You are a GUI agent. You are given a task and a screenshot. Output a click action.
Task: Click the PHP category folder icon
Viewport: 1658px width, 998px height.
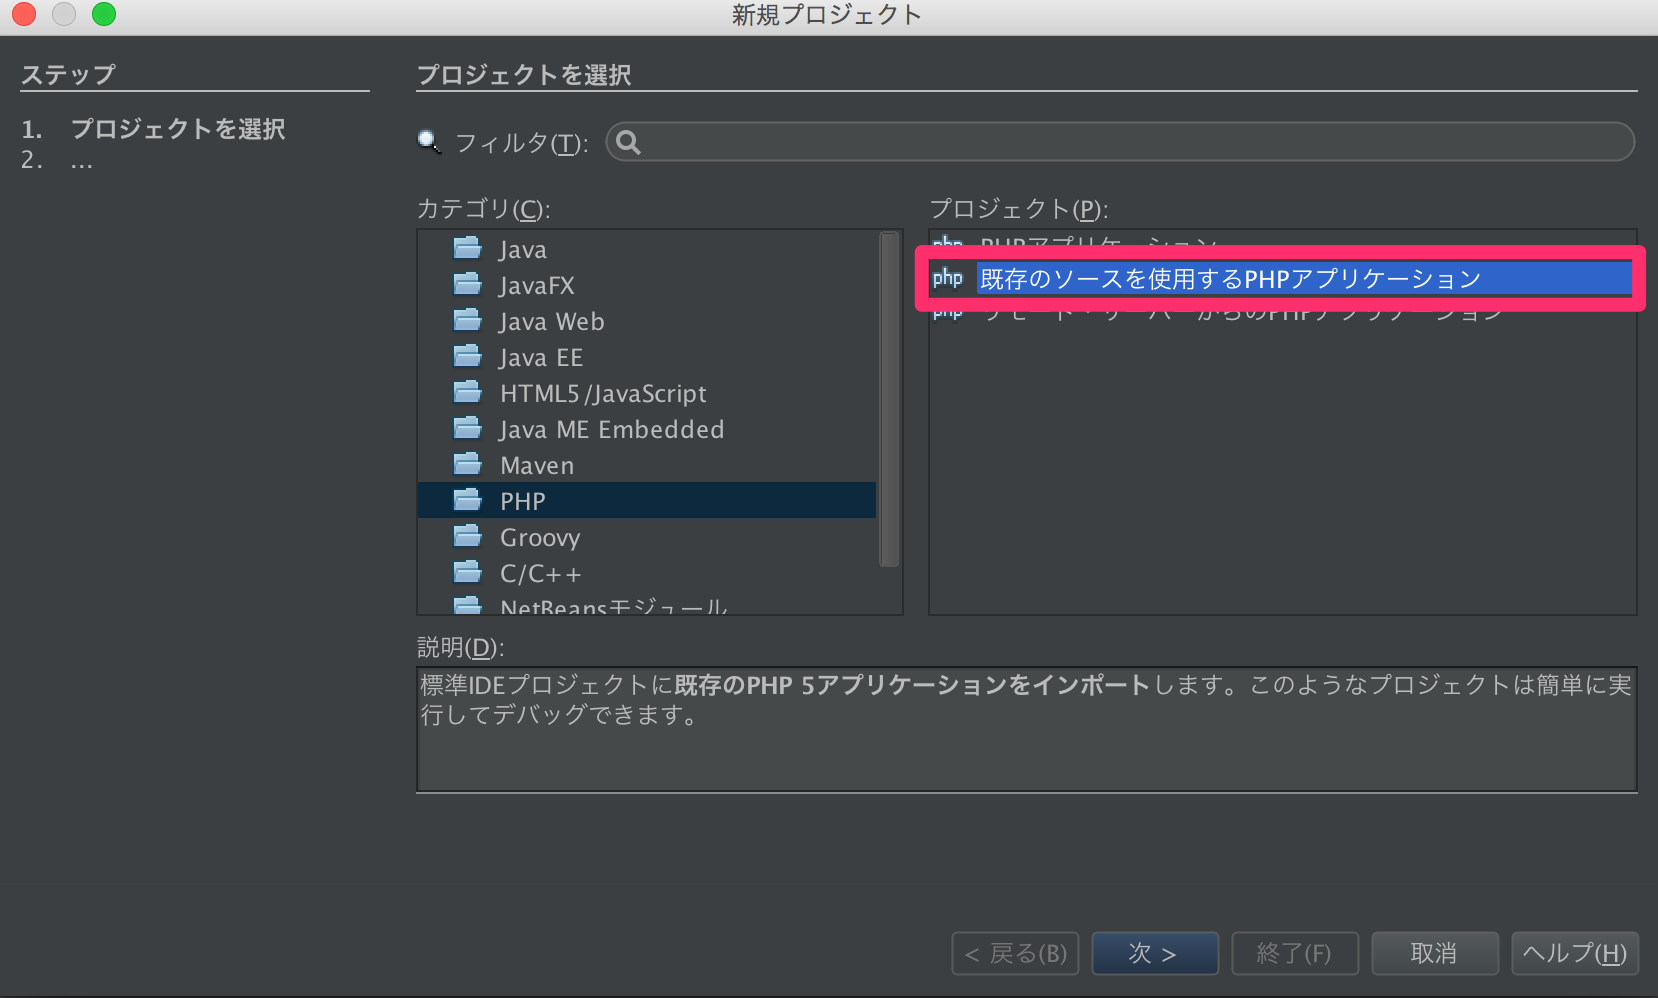pos(467,499)
